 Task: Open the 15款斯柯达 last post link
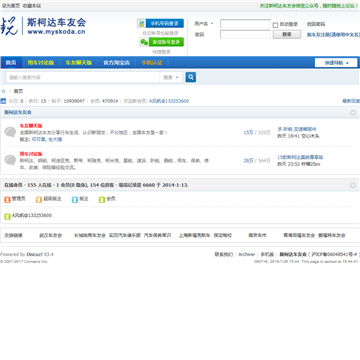click(300, 157)
